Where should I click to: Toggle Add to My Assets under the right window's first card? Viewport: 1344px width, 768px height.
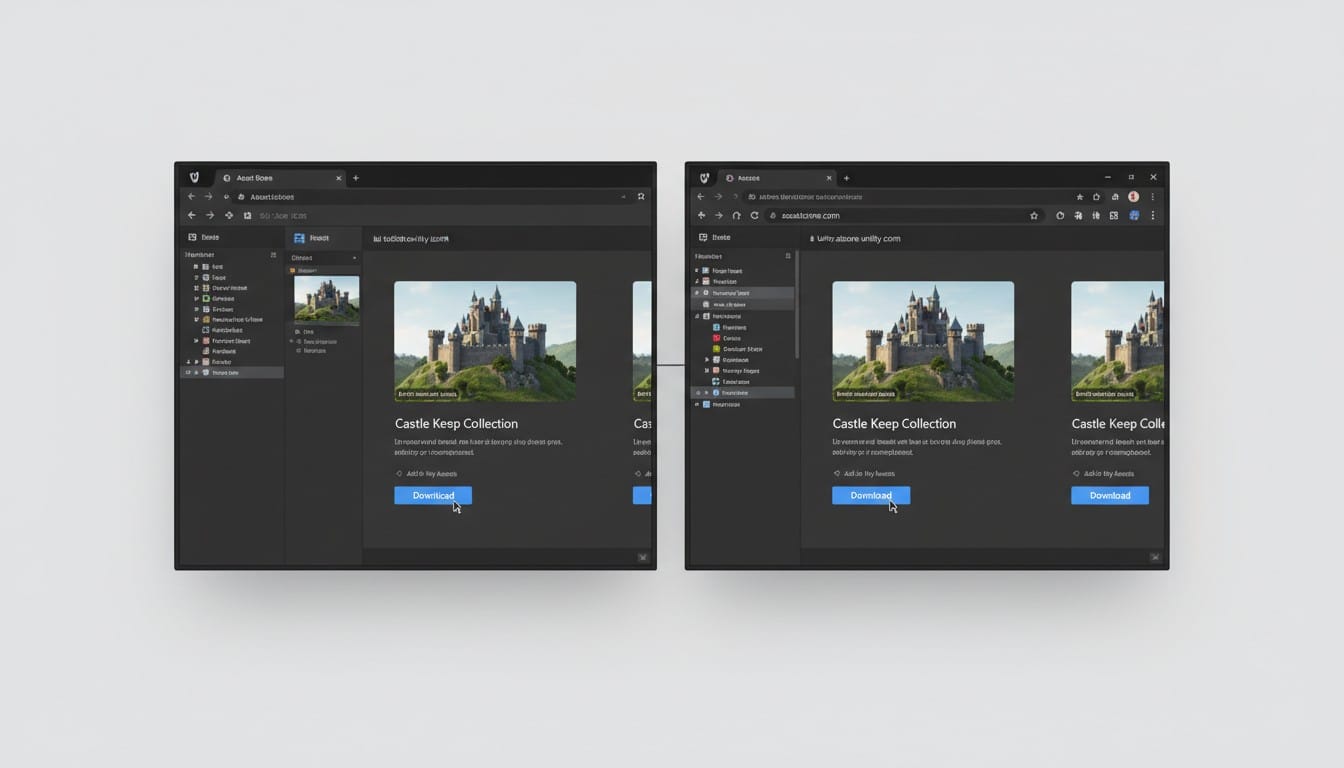[x=865, y=474]
